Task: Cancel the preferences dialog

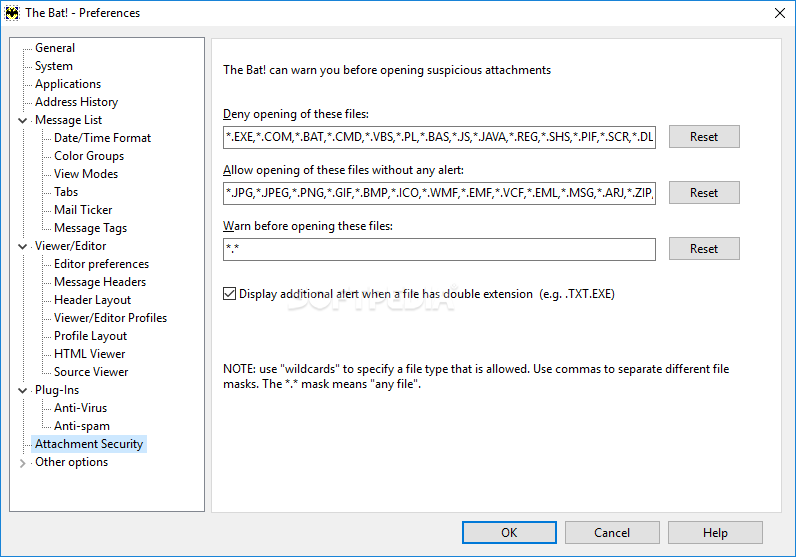Action: click(612, 533)
